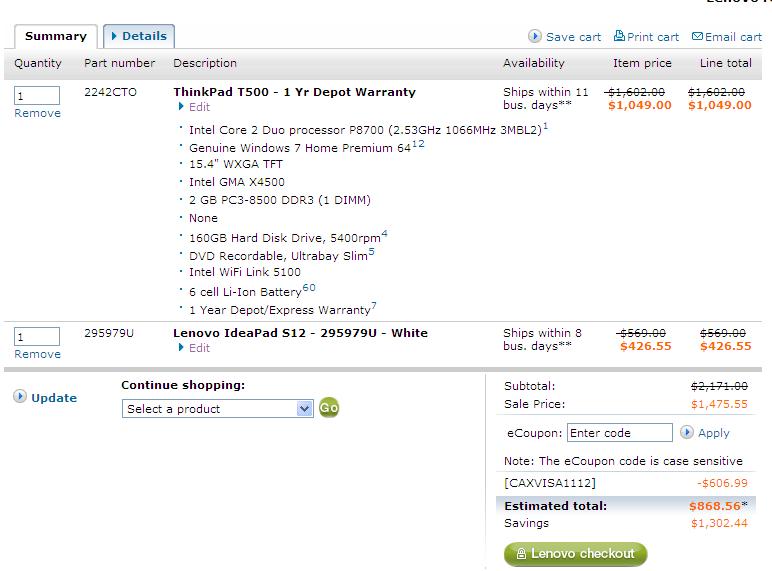Click the Apply eCoupon arrow icon
Screen dimensions: 772x571
coord(687,432)
